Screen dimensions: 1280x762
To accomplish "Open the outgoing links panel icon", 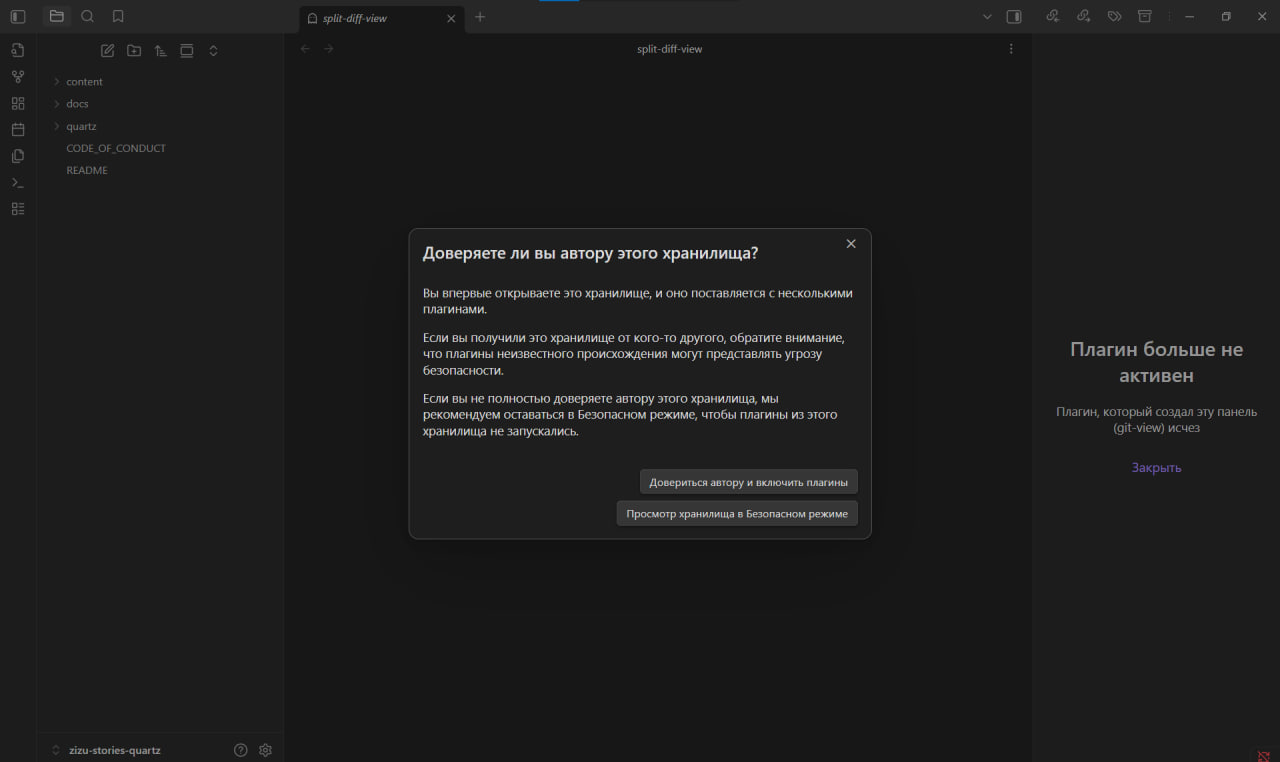I will pyautogui.click(x=1083, y=16).
